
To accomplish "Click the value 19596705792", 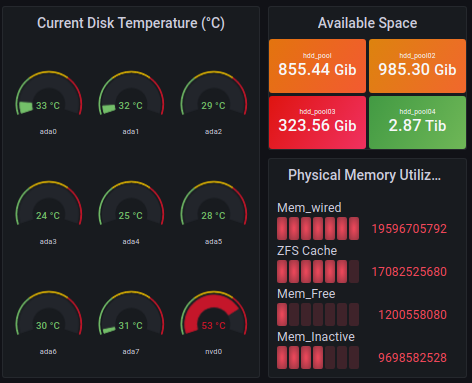I will tap(409, 229).
